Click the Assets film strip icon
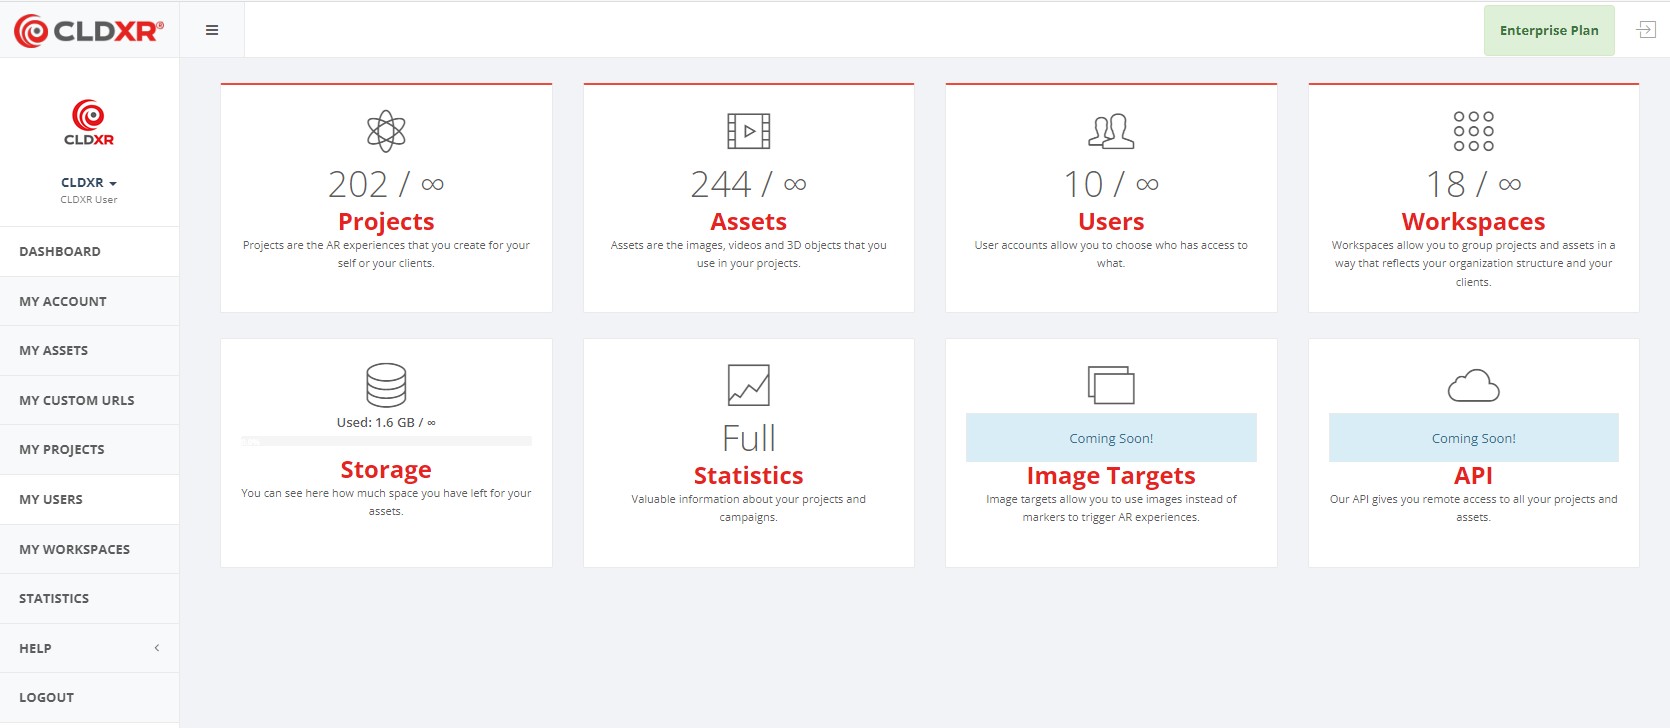This screenshot has height=728, width=1670. click(x=748, y=131)
